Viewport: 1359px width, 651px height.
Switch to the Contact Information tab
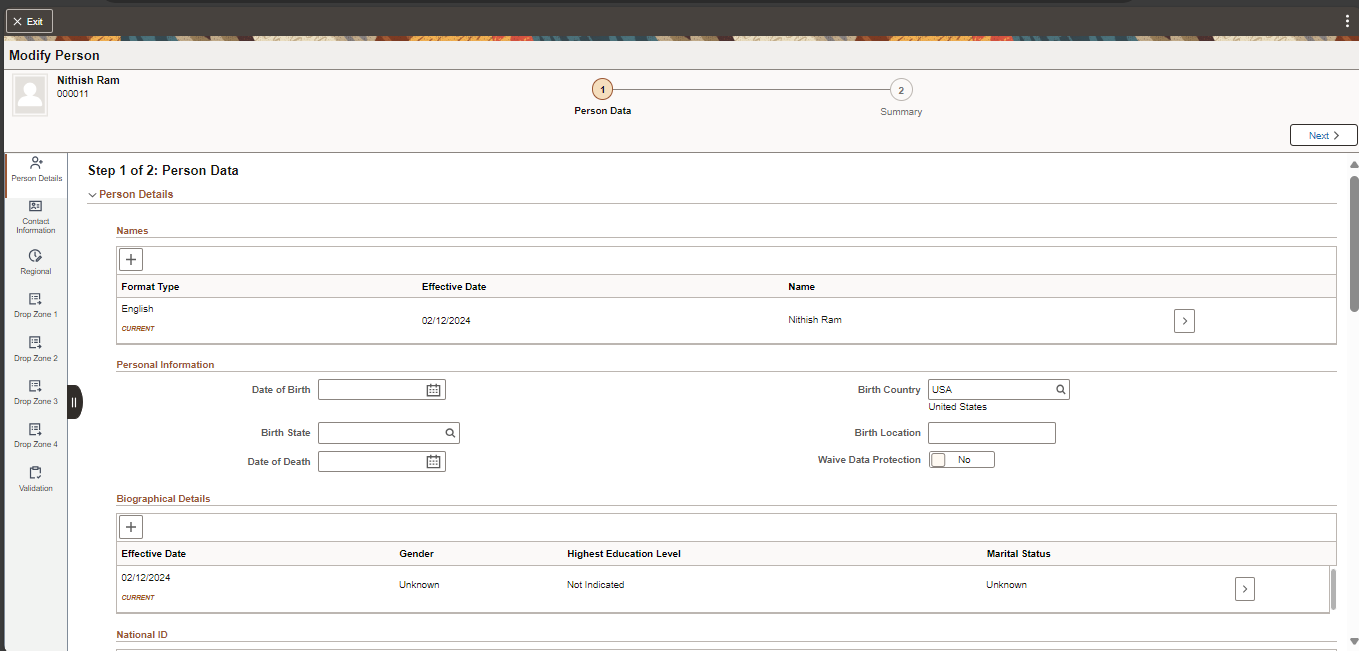[36, 217]
